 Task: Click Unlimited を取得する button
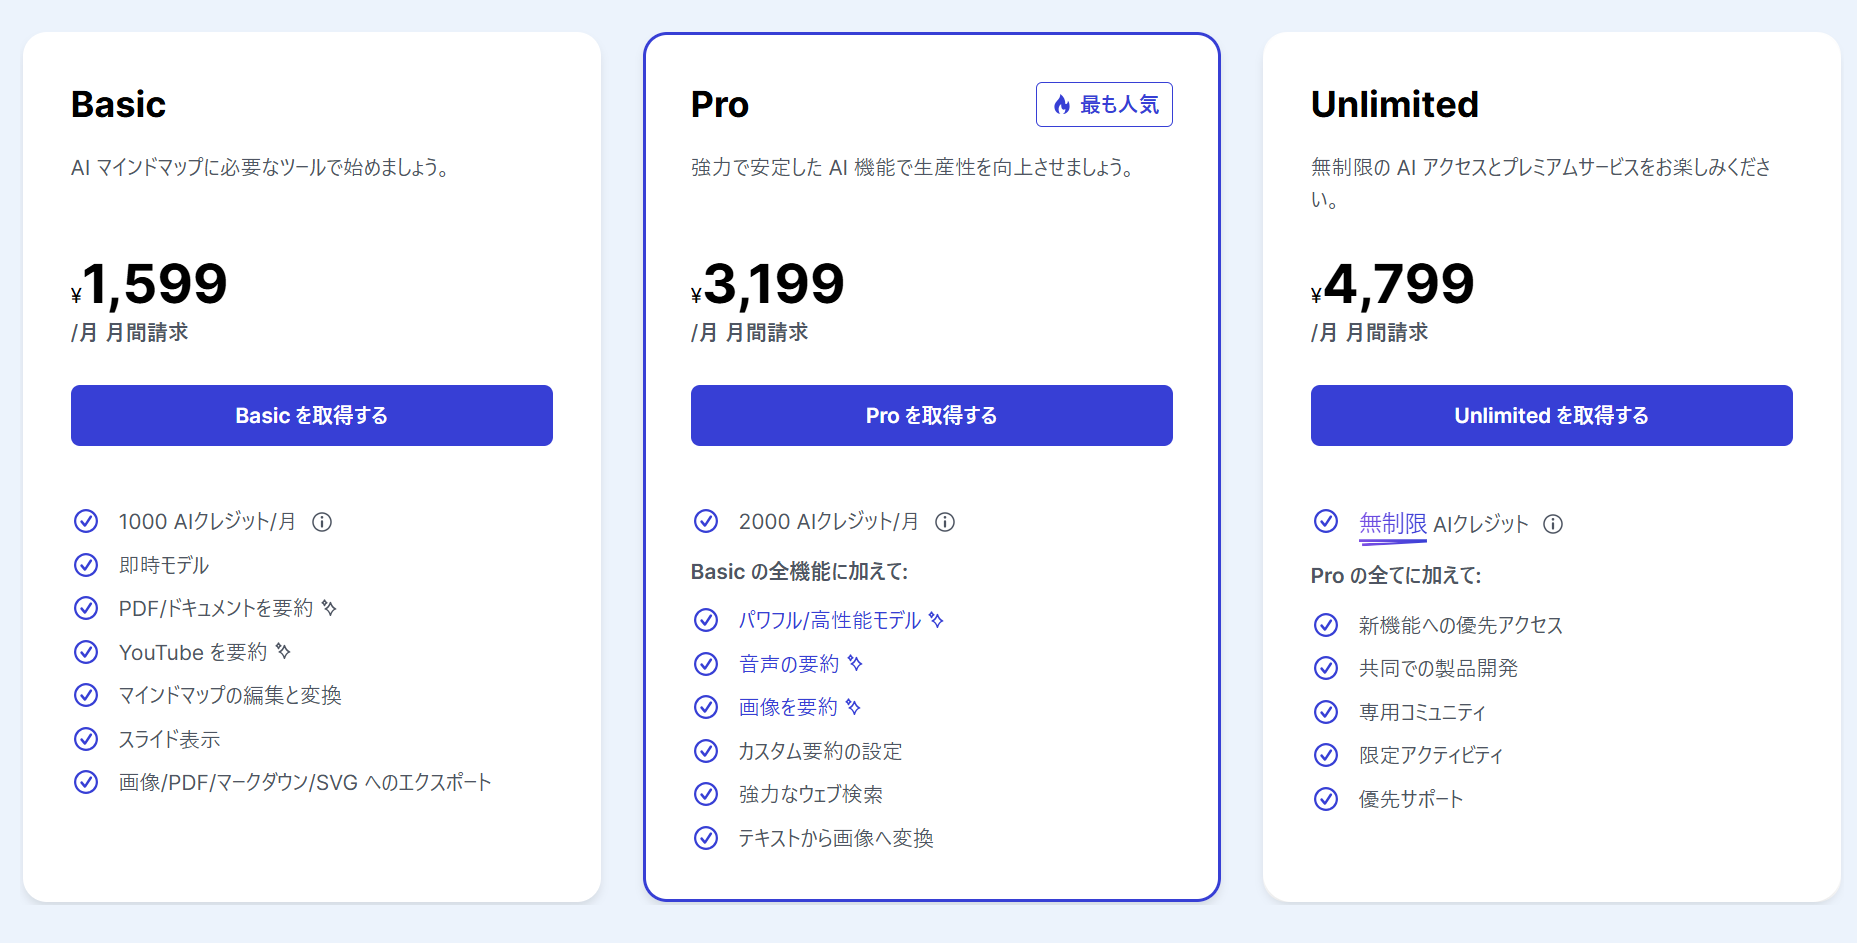[x=1552, y=415]
